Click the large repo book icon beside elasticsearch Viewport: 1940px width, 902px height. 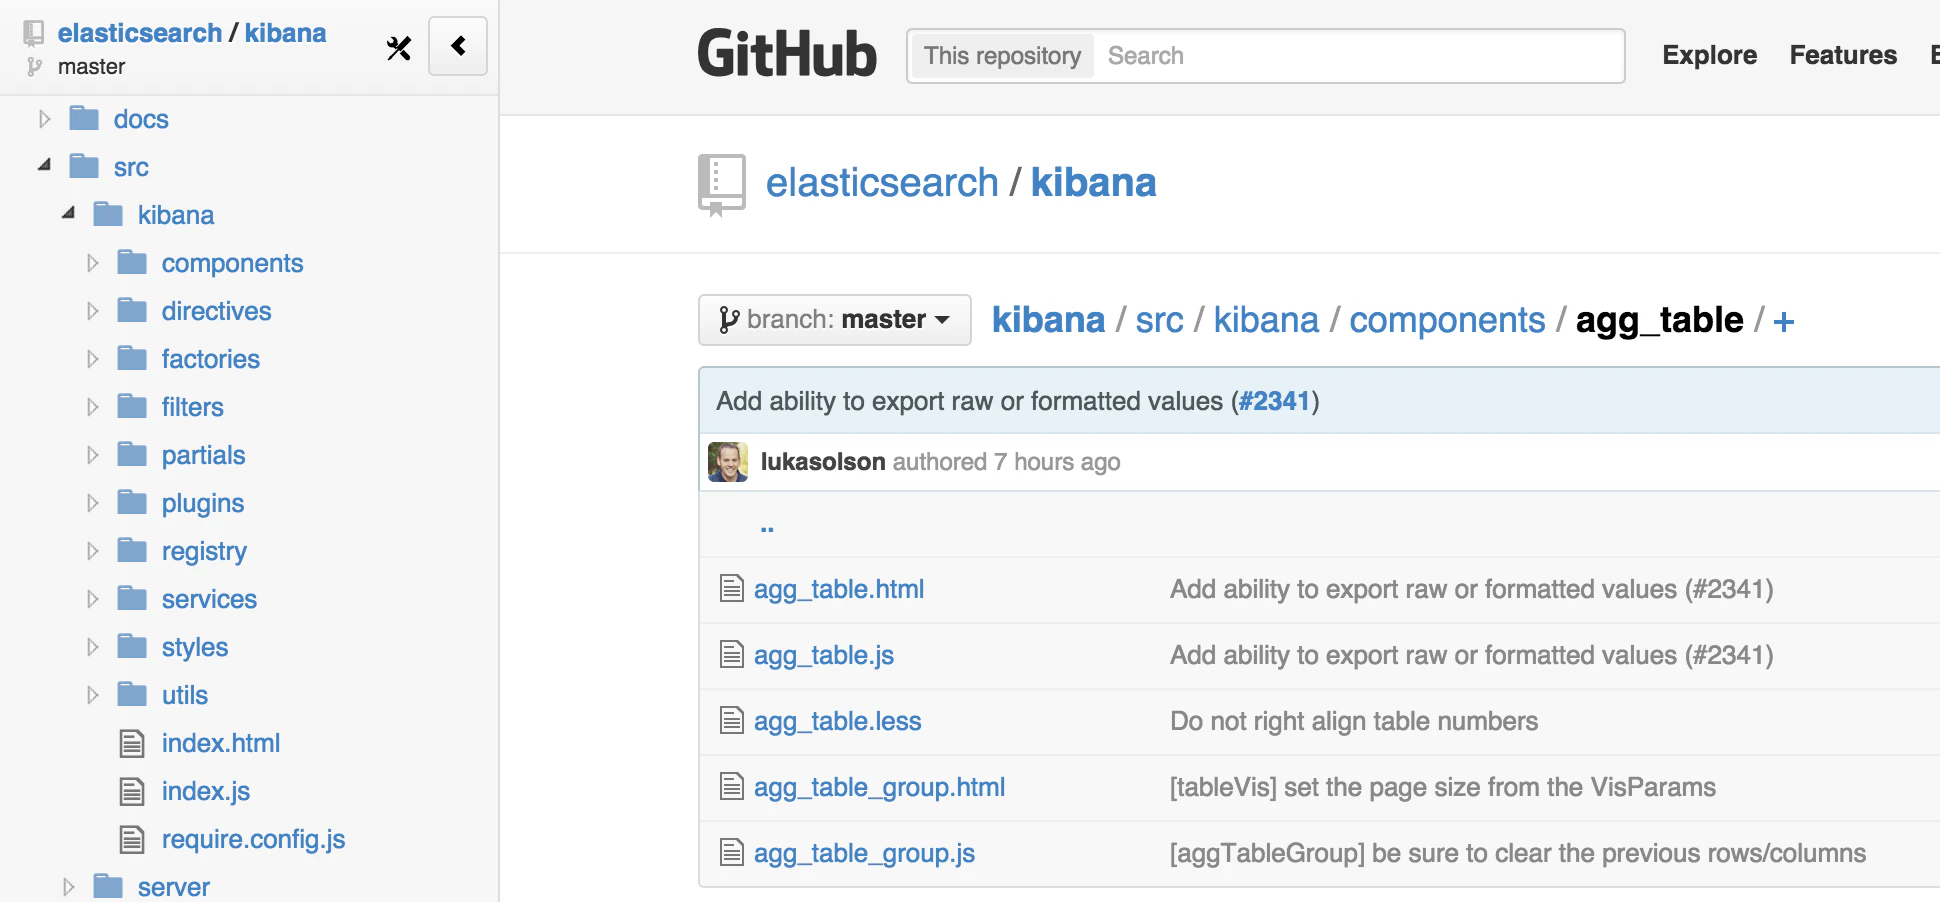722,185
